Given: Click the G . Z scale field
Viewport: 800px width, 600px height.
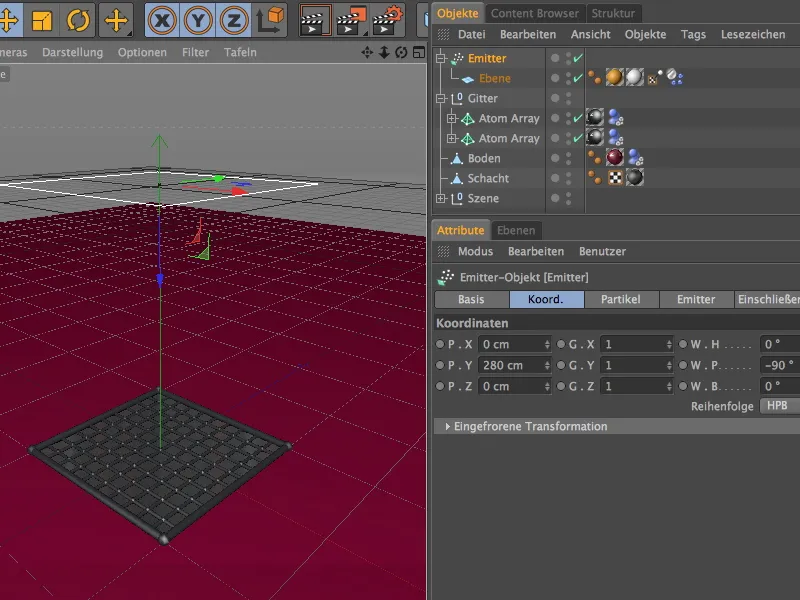Looking at the screenshot, I should coord(637,386).
